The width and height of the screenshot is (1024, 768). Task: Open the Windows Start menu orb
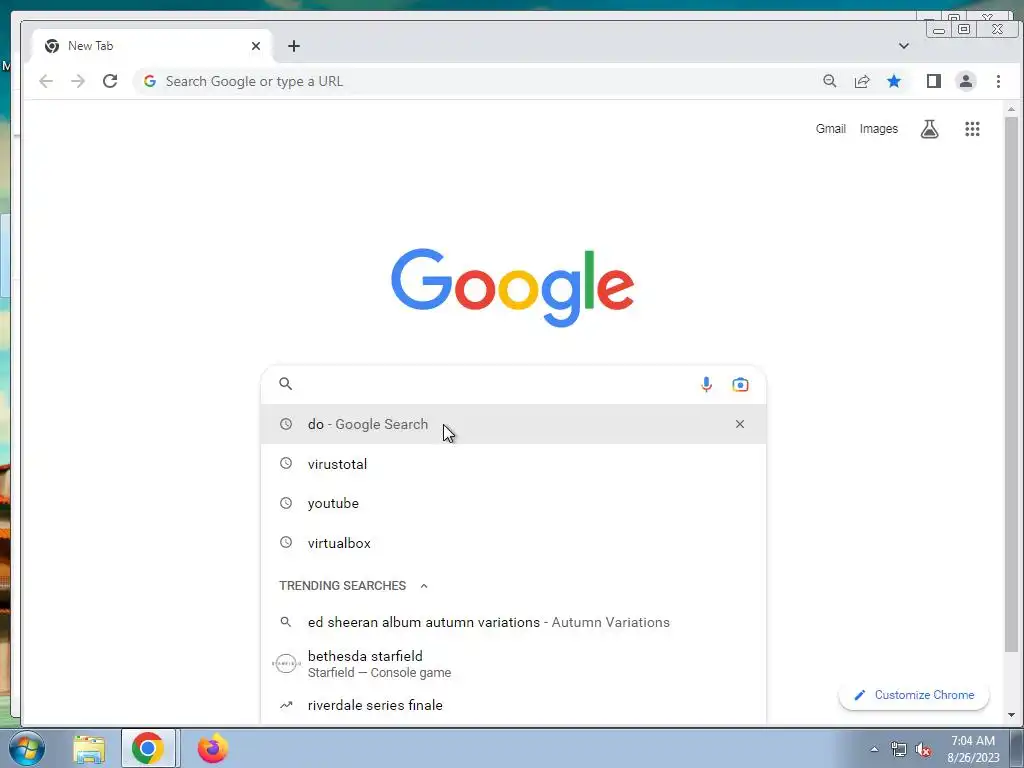click(x=27, y=748)
